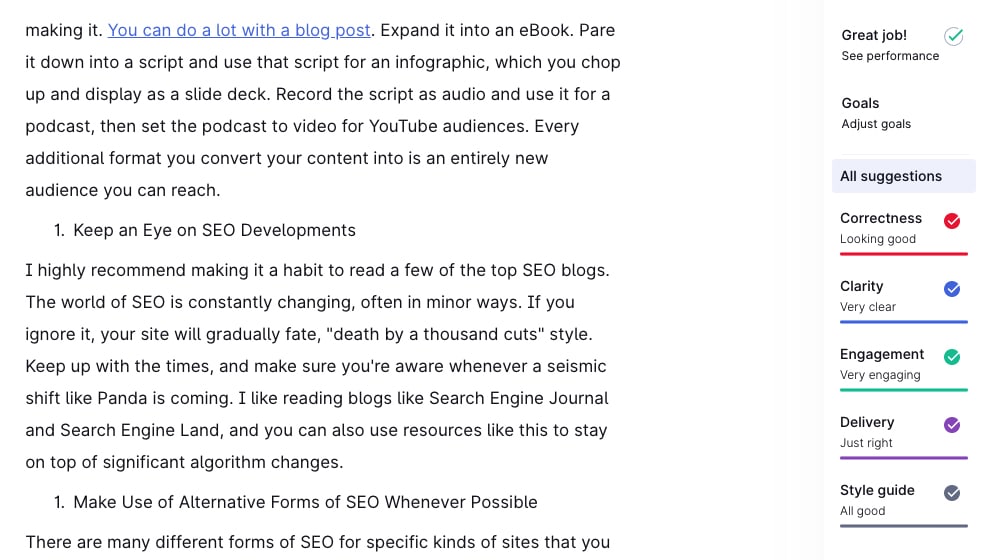Click the "Goals" heading in the sidebar

860,103
